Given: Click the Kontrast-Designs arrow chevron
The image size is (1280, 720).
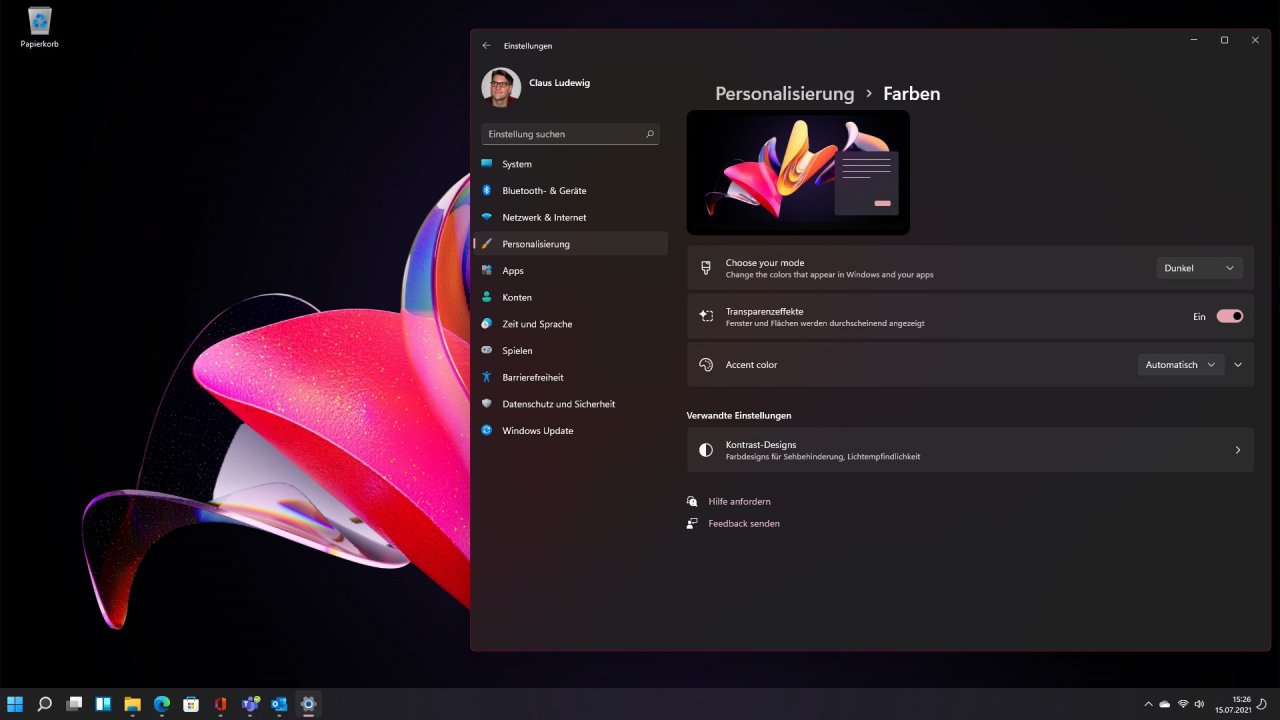Looking at the screenshot, I should pyautogui.click(x=1238, y=450).
